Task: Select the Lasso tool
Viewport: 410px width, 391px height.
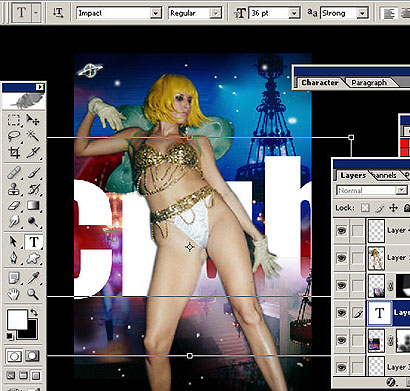Action: point(14,136)
